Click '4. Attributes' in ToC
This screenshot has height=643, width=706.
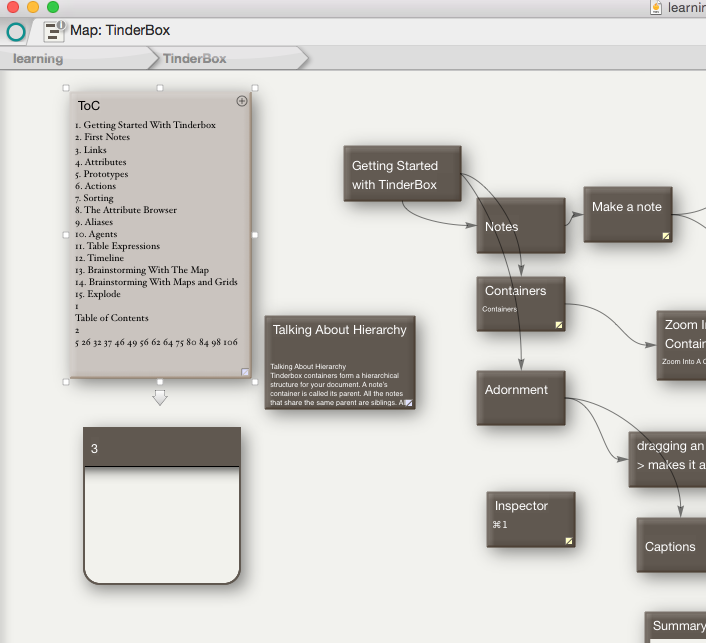click(100, 162)
